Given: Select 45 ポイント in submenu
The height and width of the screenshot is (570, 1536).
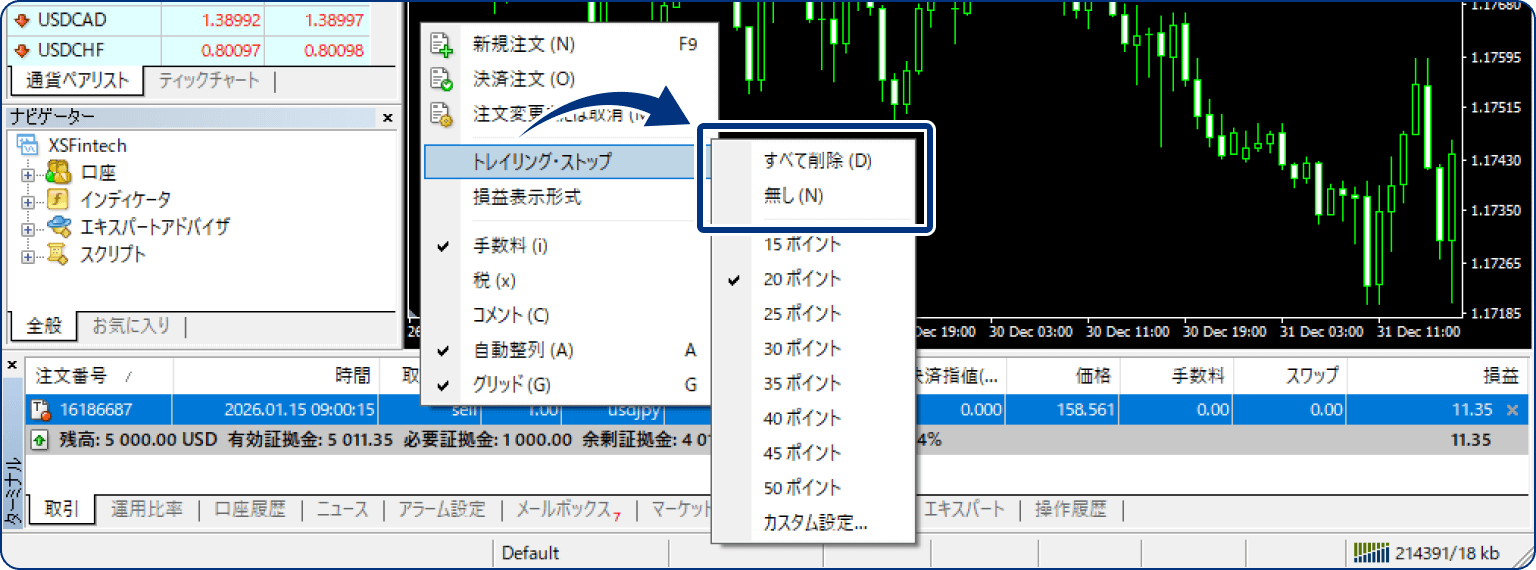Looking at the screenshot, I should [813, 454].
